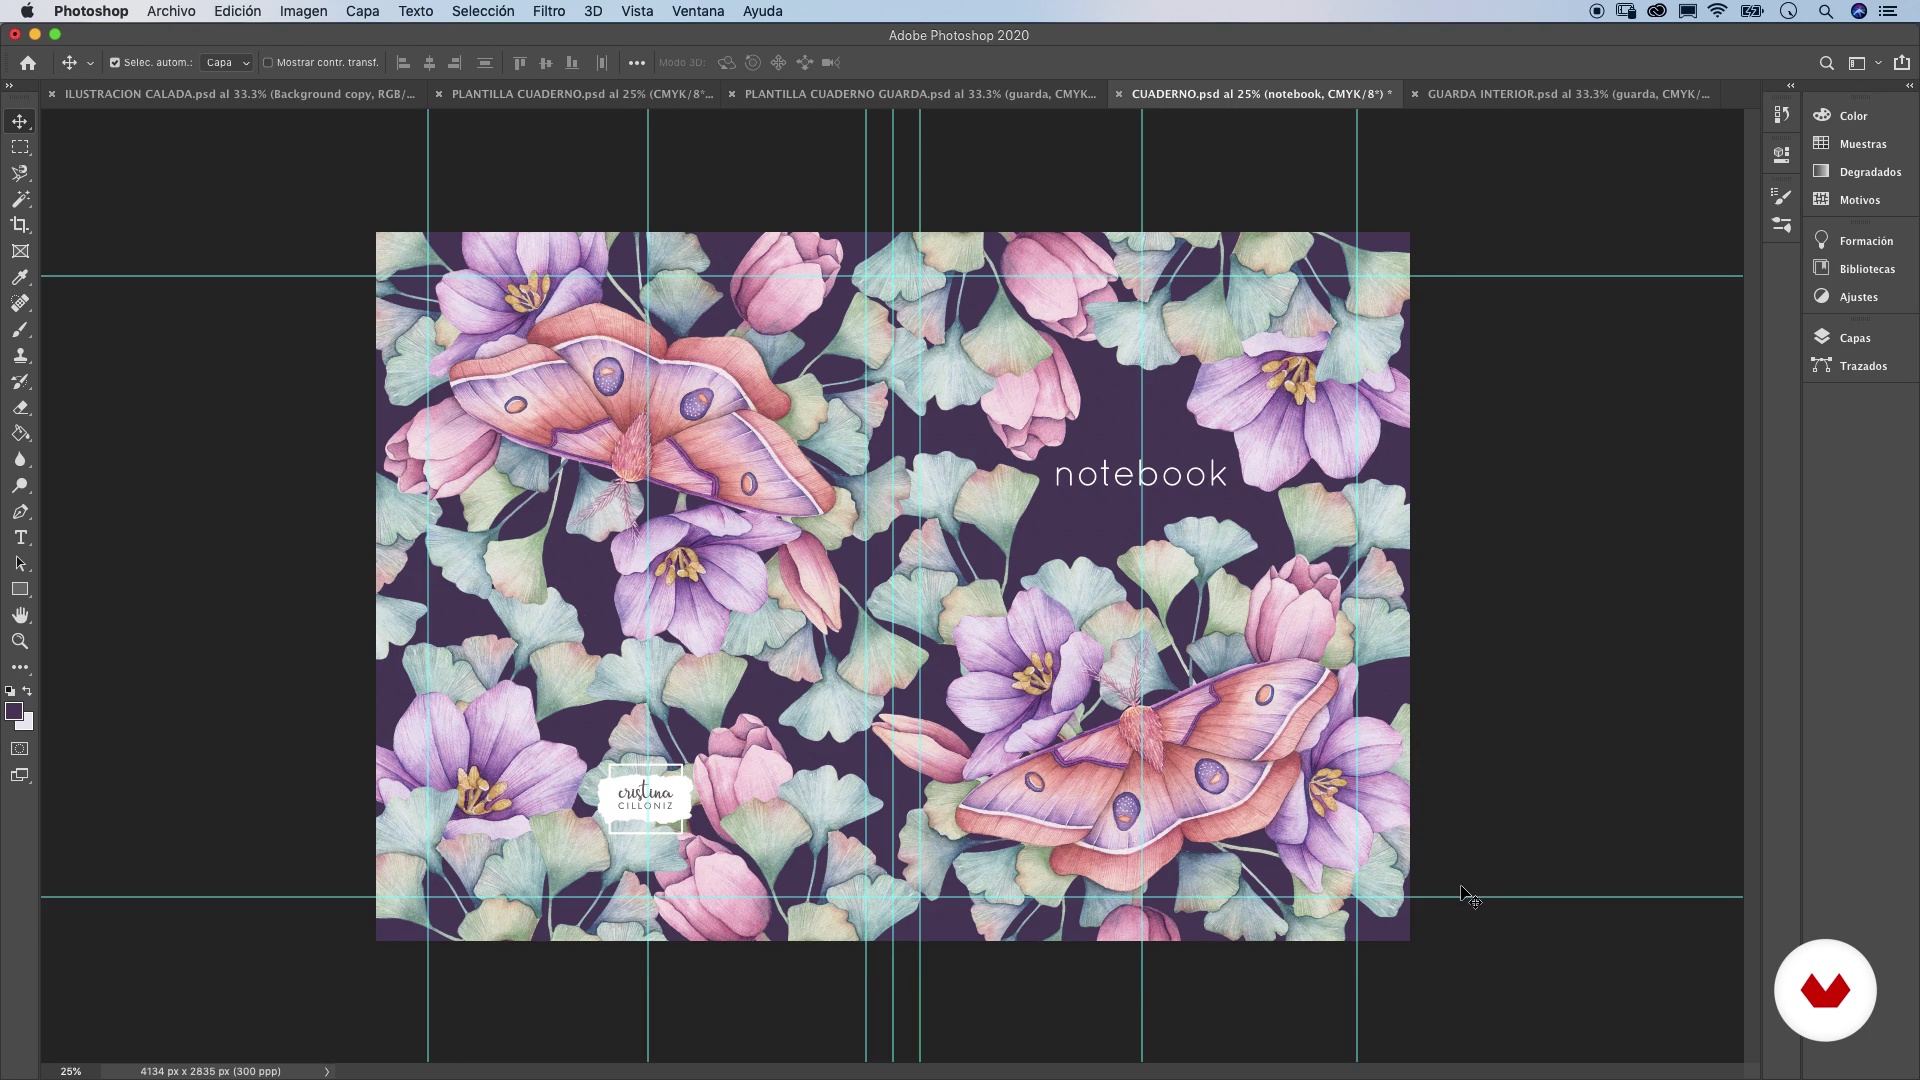Select the Spot Healing Brush tool
Screen dimensions: 1920x1080
(x=20, y=303)
